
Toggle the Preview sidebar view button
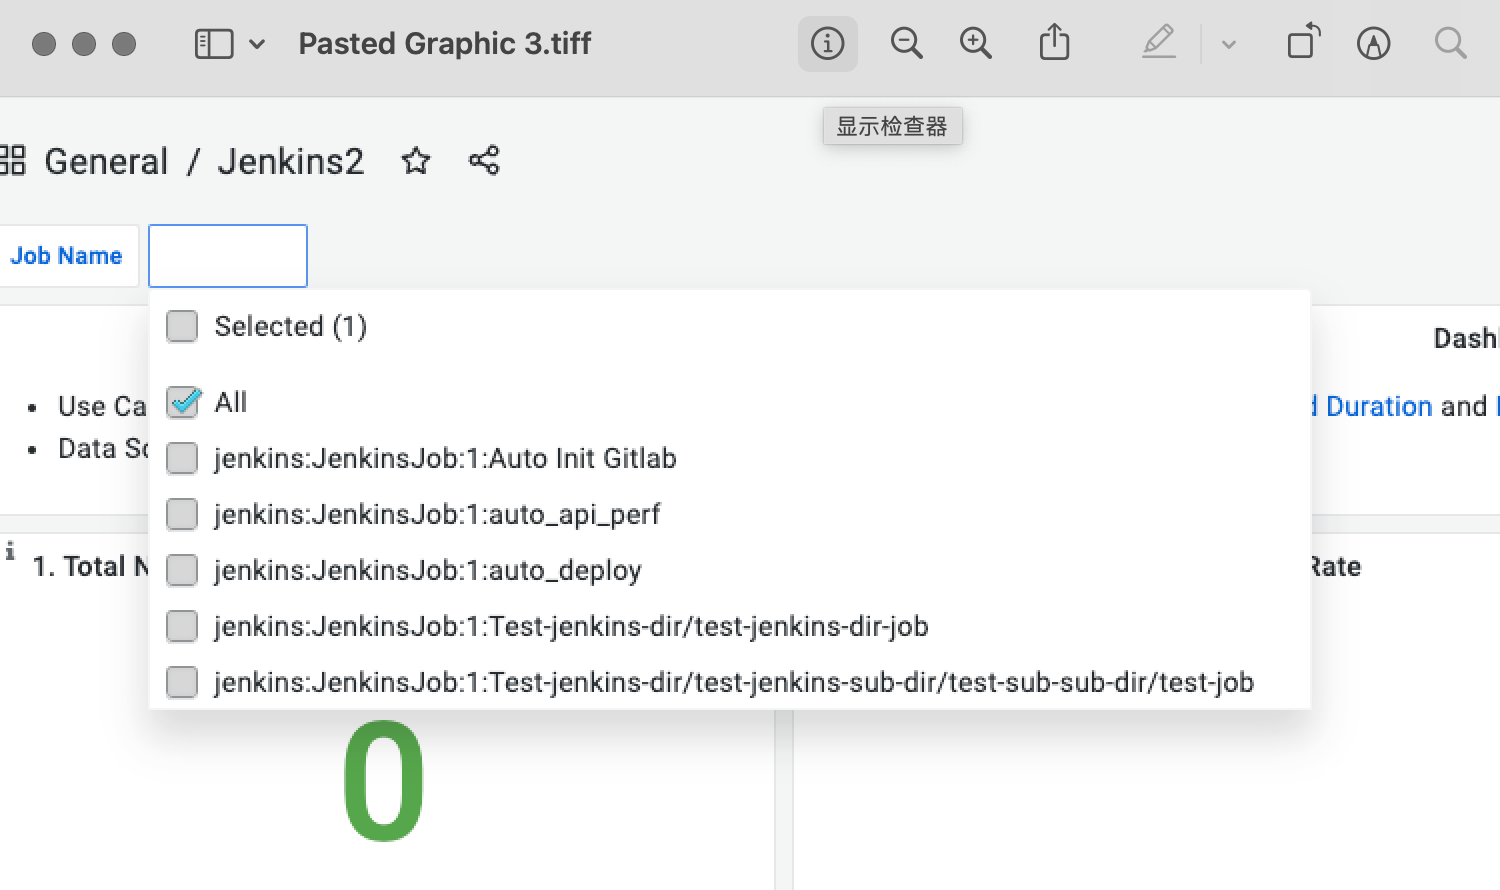(214, 44)
